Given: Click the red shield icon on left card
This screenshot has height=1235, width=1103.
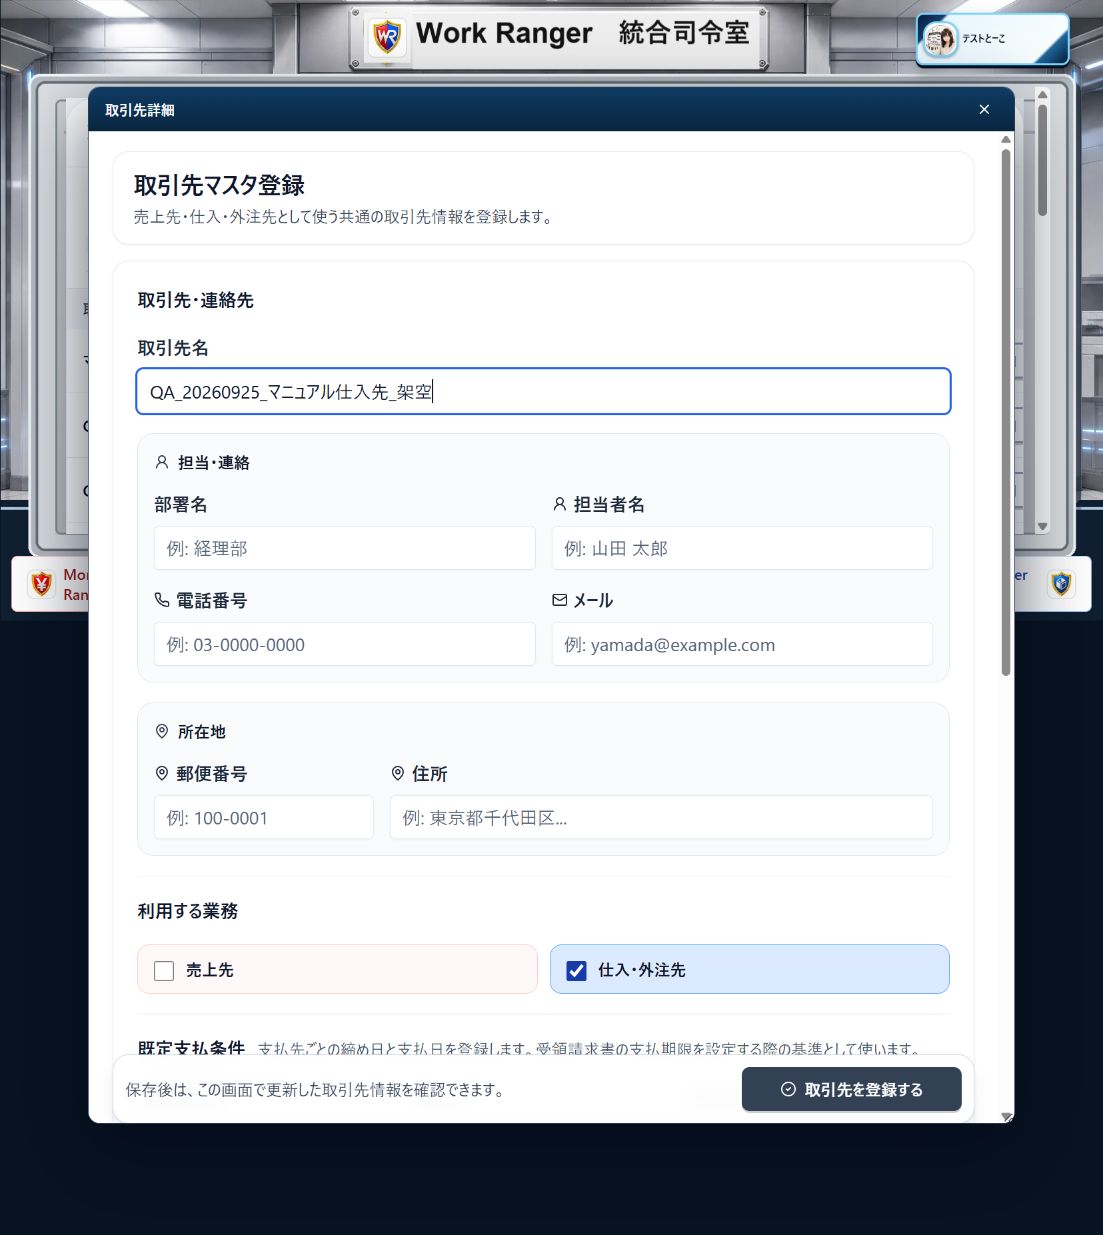Looking at the screenshot, I should (x=42, y=583).
